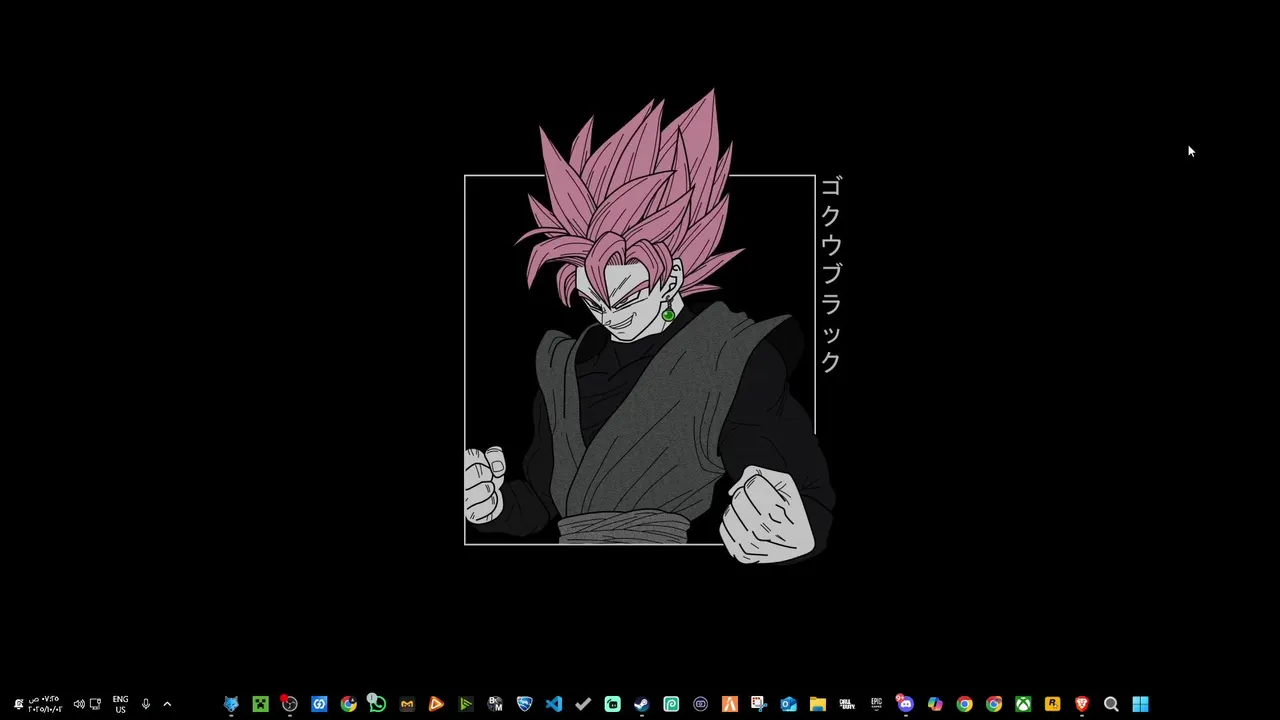Open Rockstar Games Launcher
Viewport: 1280px width, 720px height.
click(1052, 704)
